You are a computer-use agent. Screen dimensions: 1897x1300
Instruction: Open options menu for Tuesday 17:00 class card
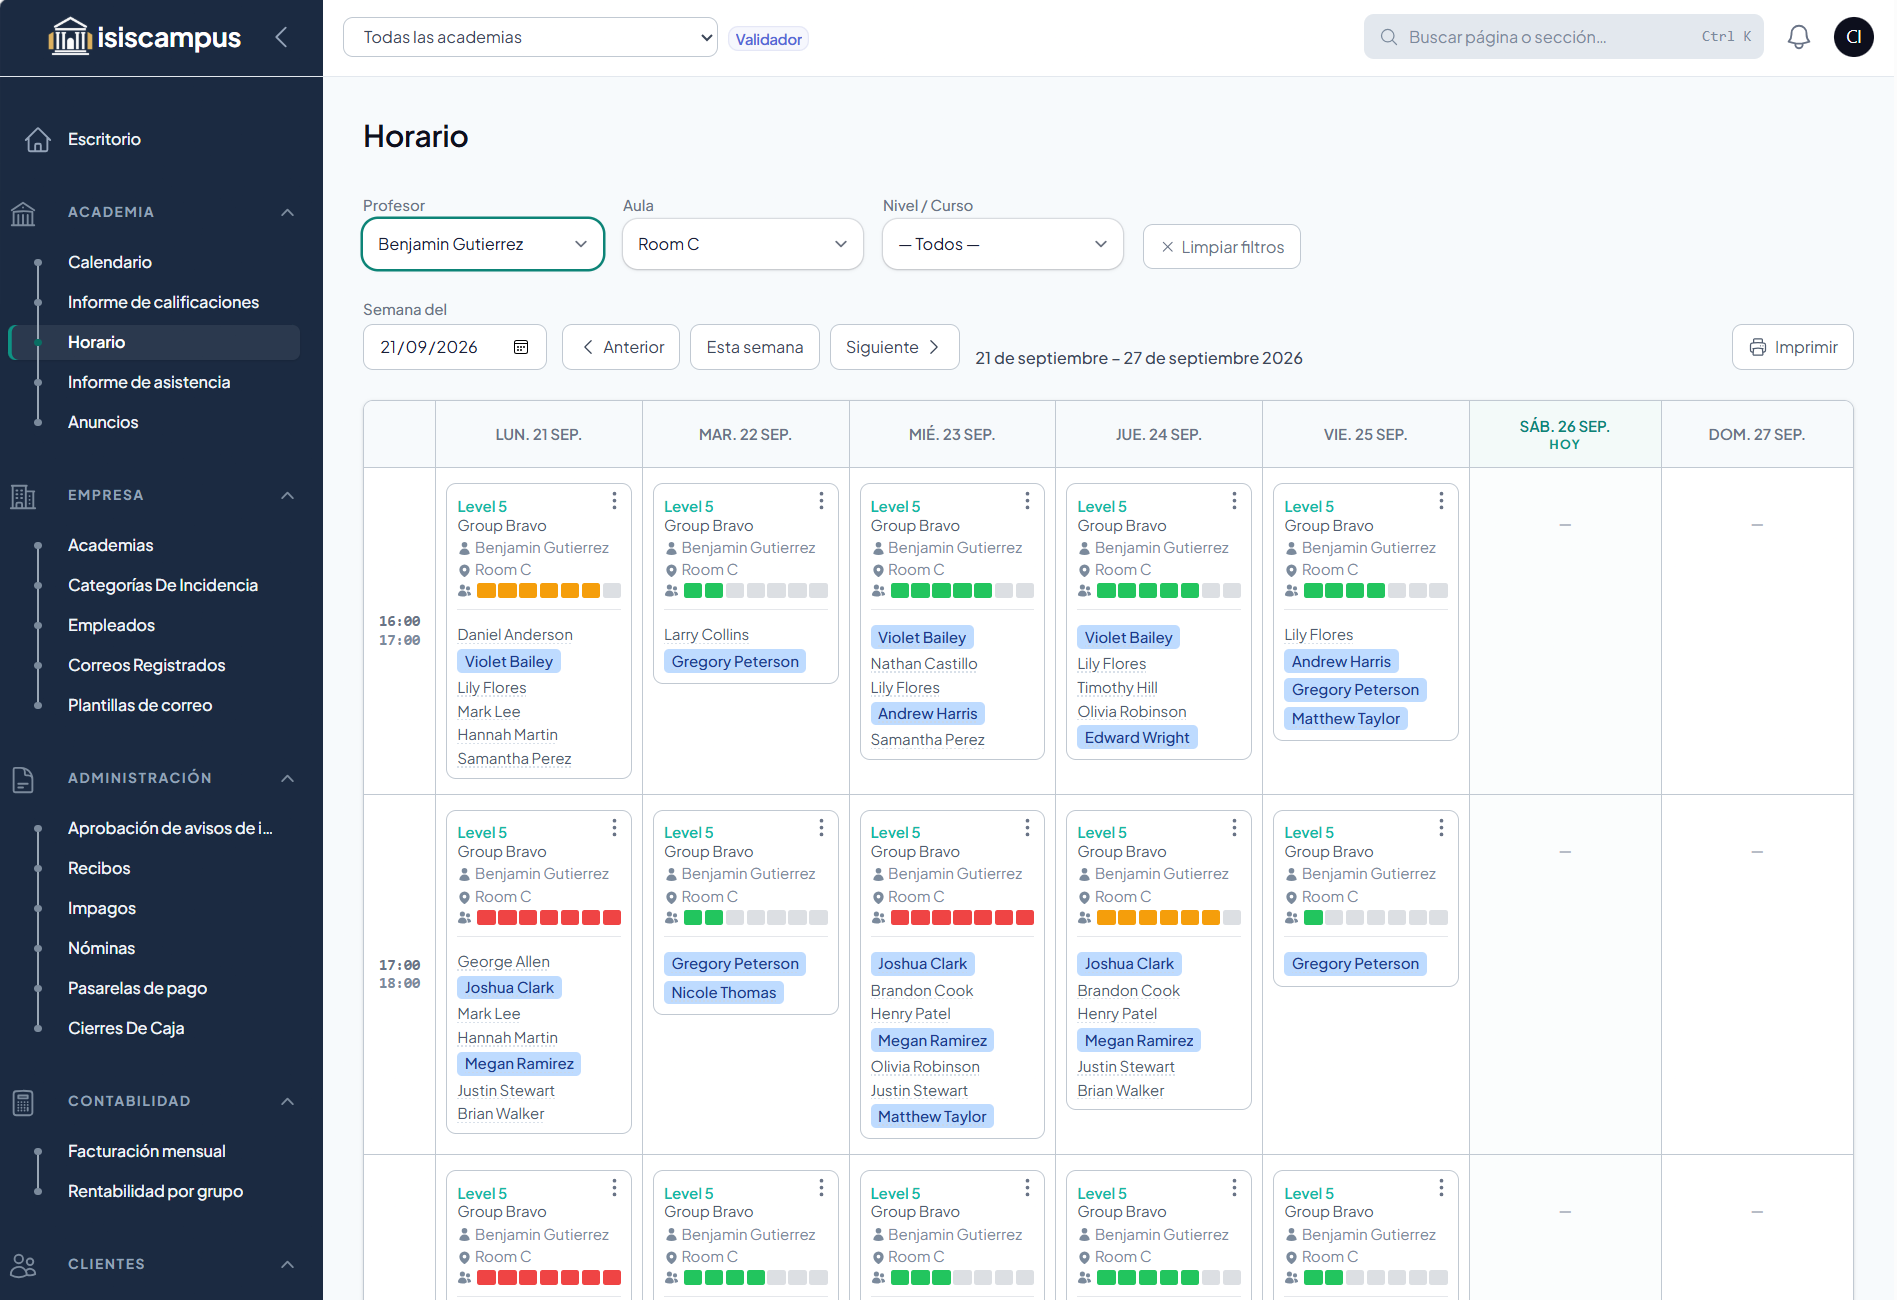821,827
